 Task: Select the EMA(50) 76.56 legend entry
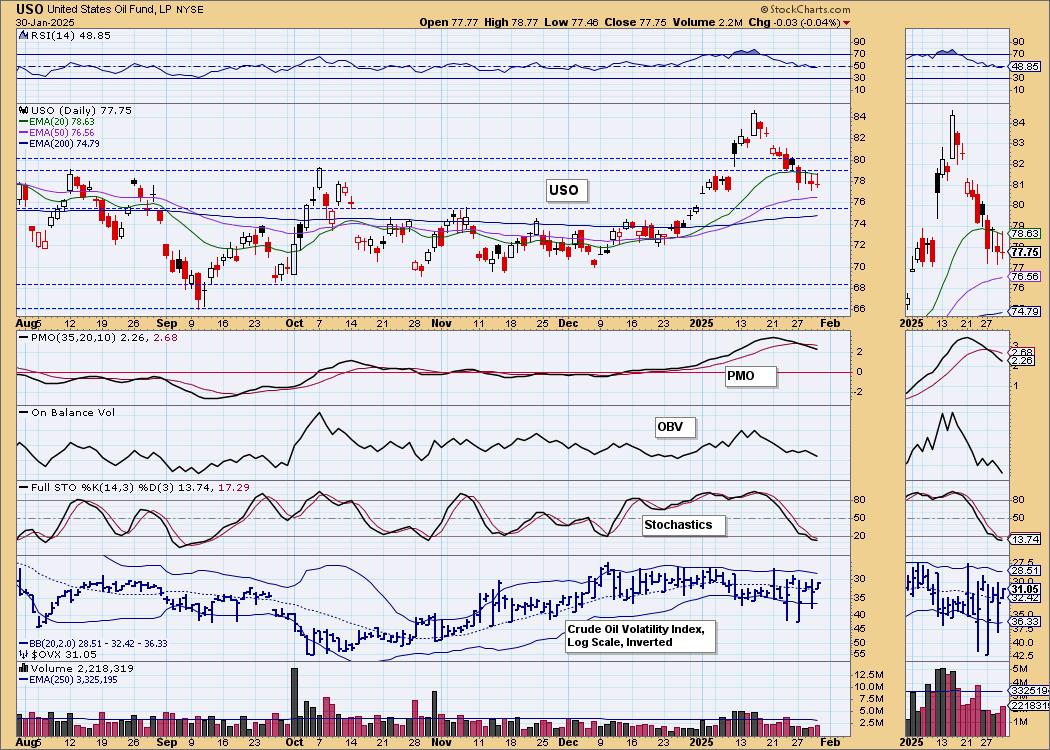coord(61,133)
